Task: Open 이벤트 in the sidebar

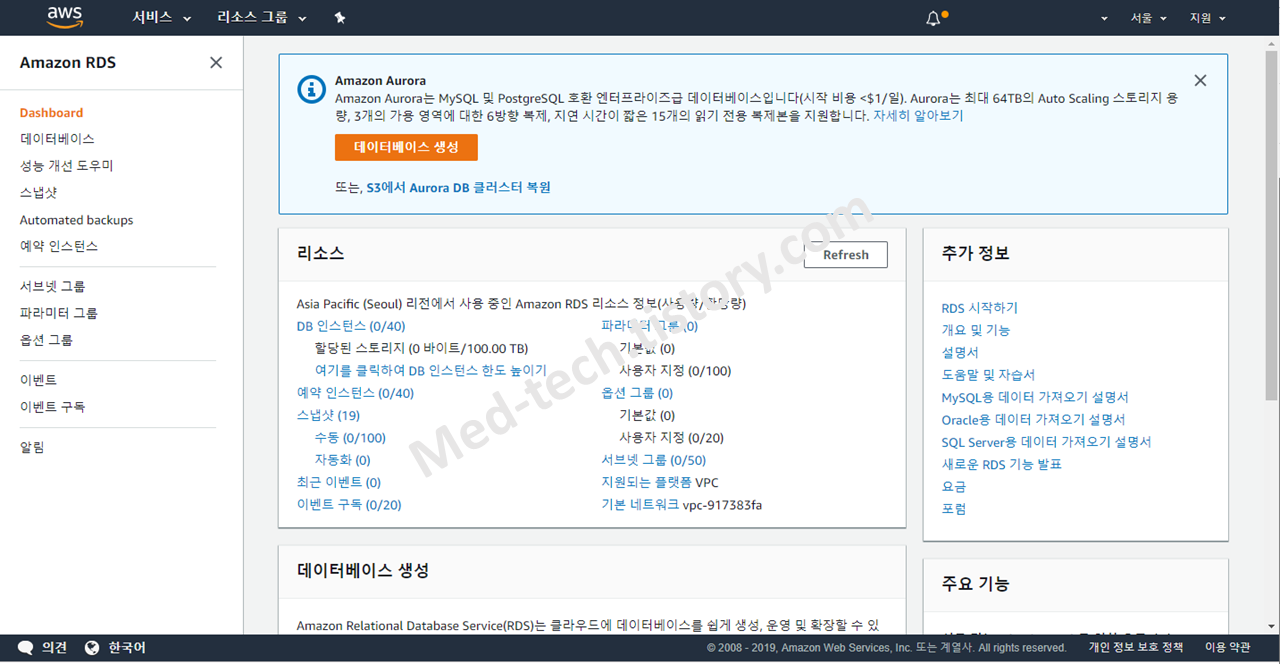Action: [x=38, y=380]
